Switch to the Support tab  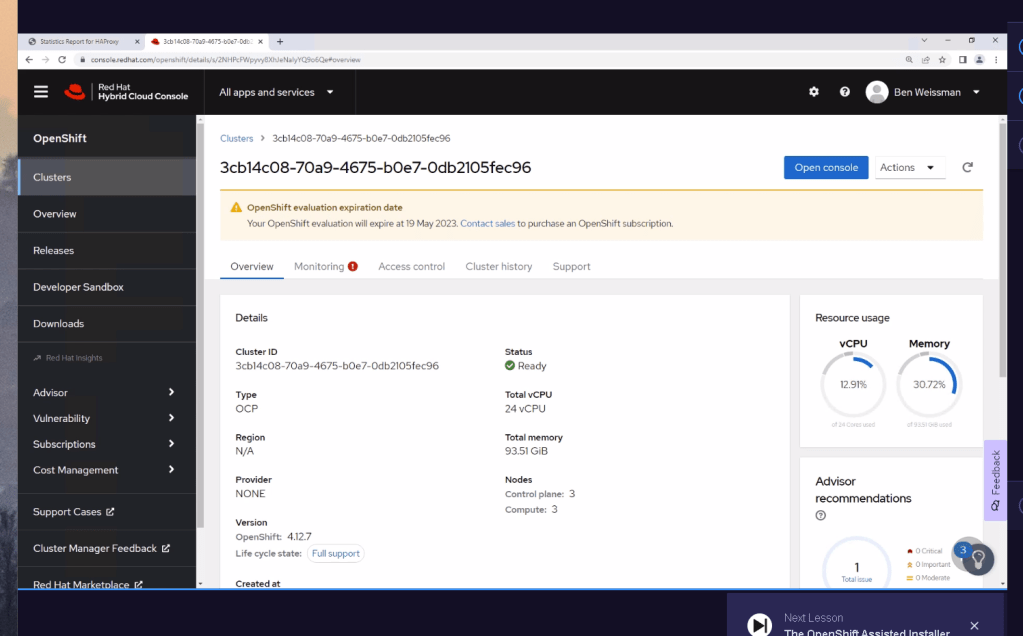point(572,266)
